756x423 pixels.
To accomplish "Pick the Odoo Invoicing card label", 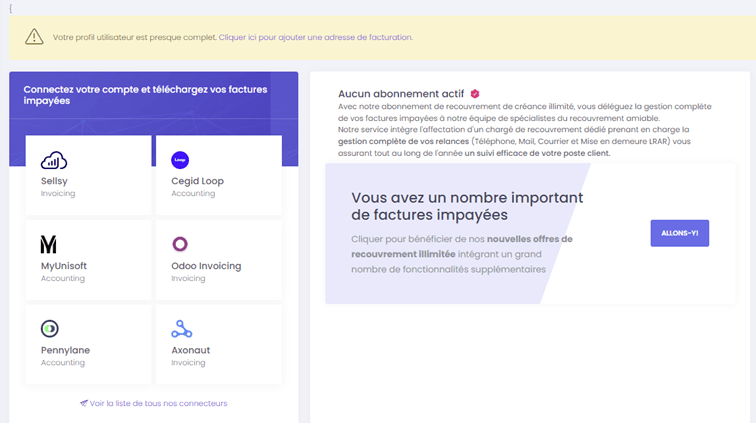I will (206, 266).
